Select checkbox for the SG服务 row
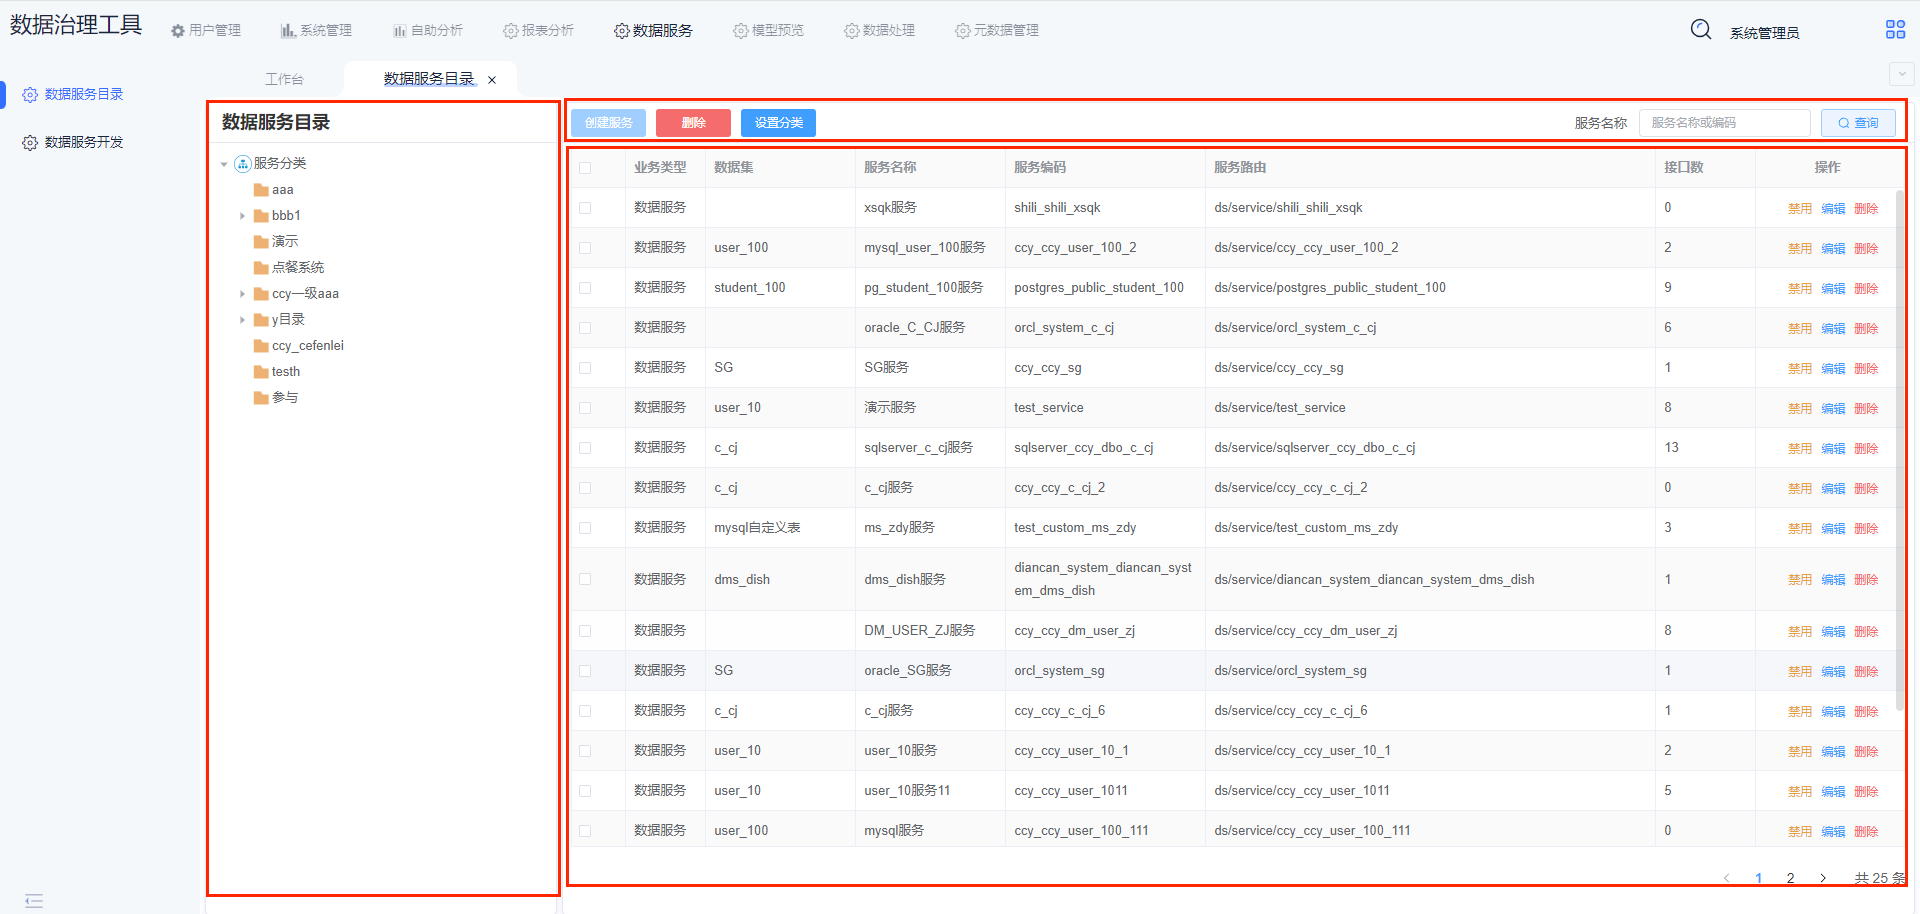This screenshot has height=914, width=1920. pyautogui.click(x=585, y=368)
